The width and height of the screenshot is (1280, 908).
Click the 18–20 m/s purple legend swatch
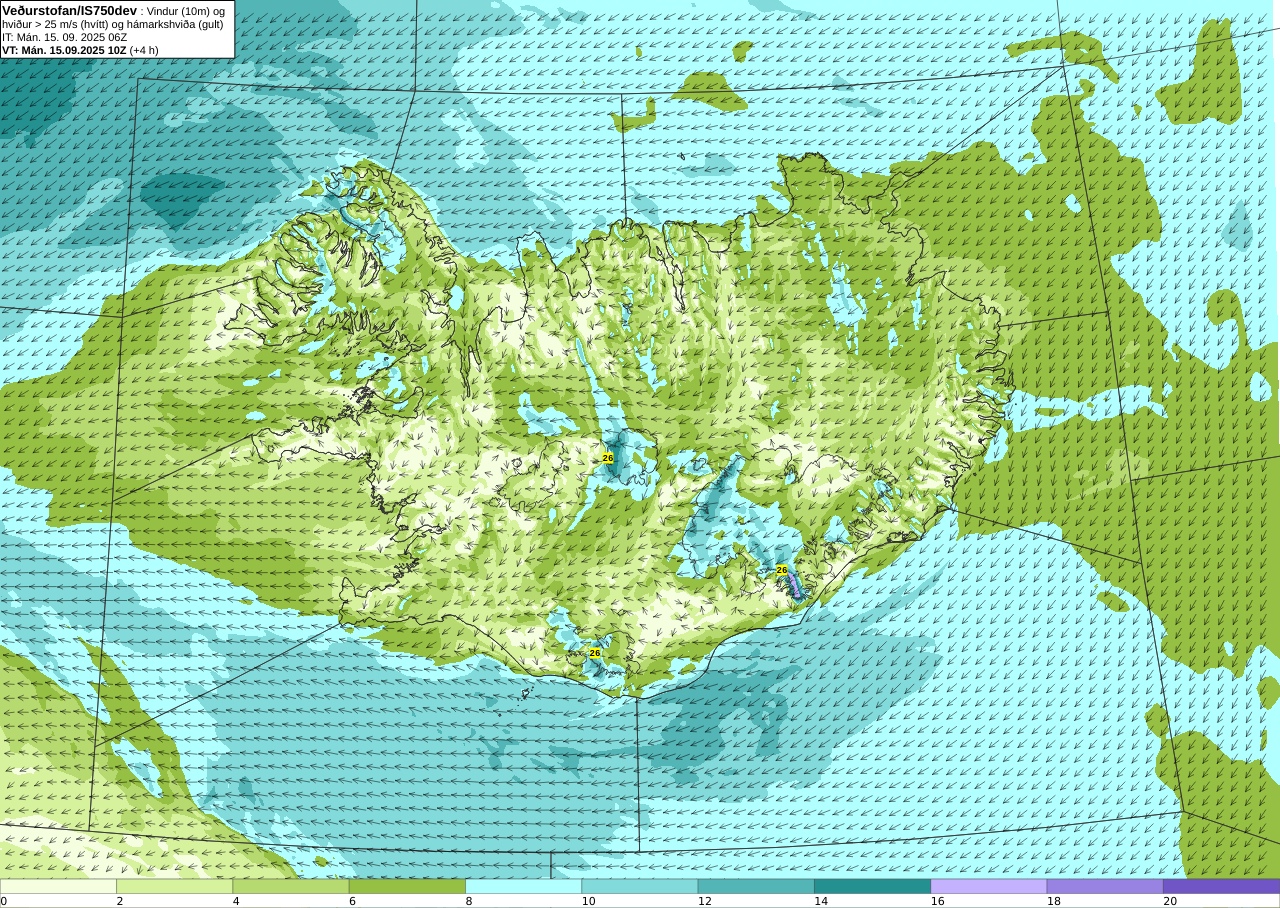coord(1105,886)
